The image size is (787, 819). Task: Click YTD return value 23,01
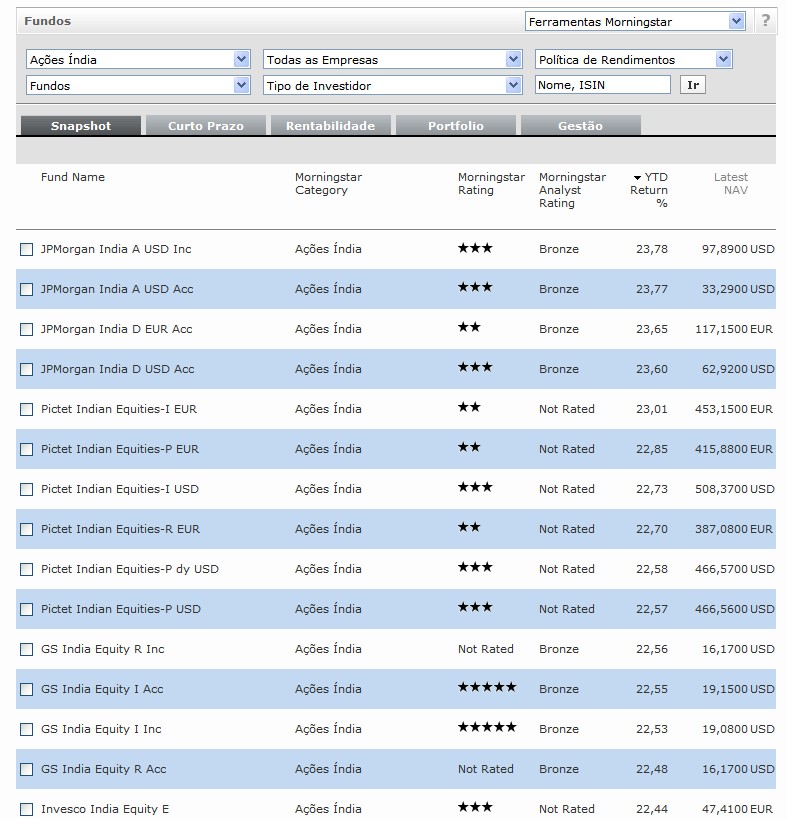point(652,409)
